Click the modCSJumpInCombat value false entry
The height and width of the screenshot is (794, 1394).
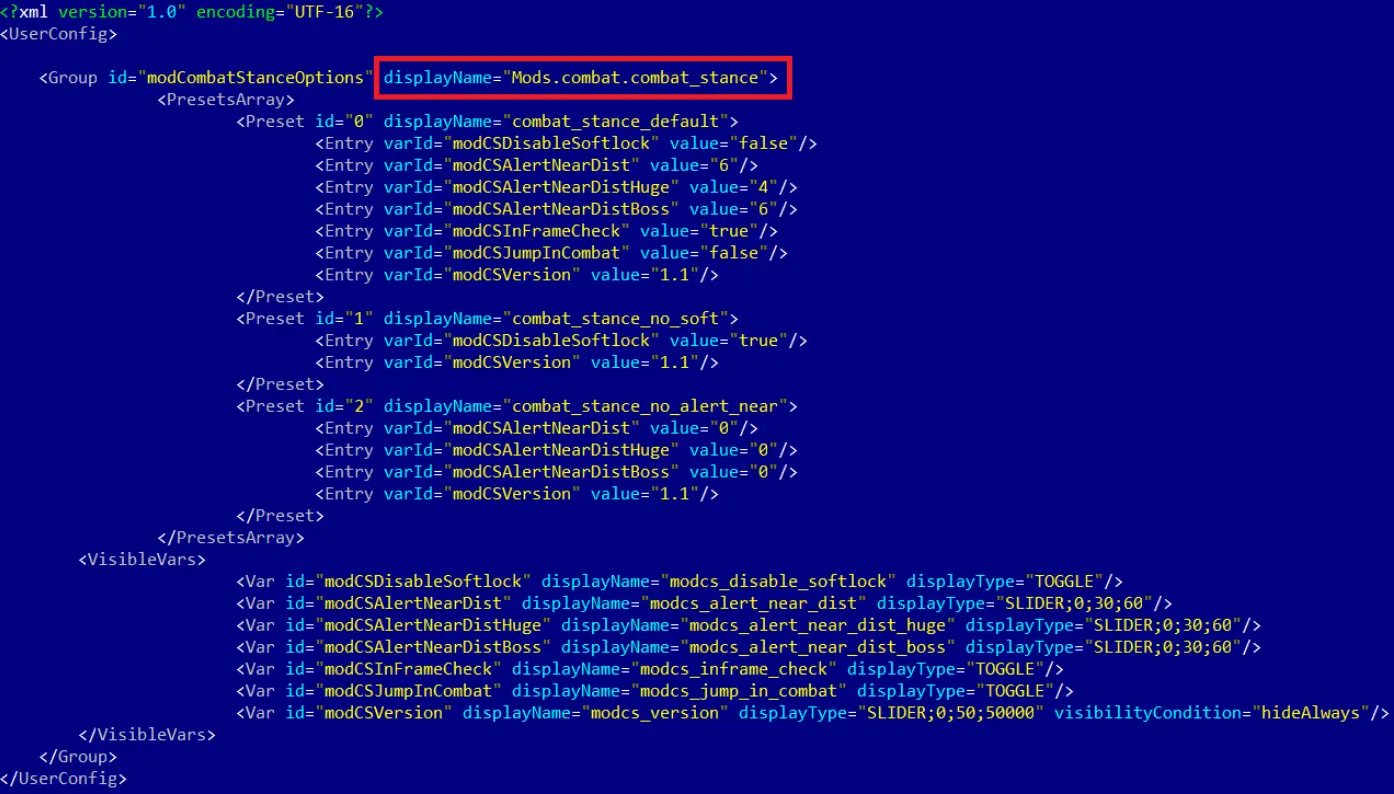click(552, 253)
